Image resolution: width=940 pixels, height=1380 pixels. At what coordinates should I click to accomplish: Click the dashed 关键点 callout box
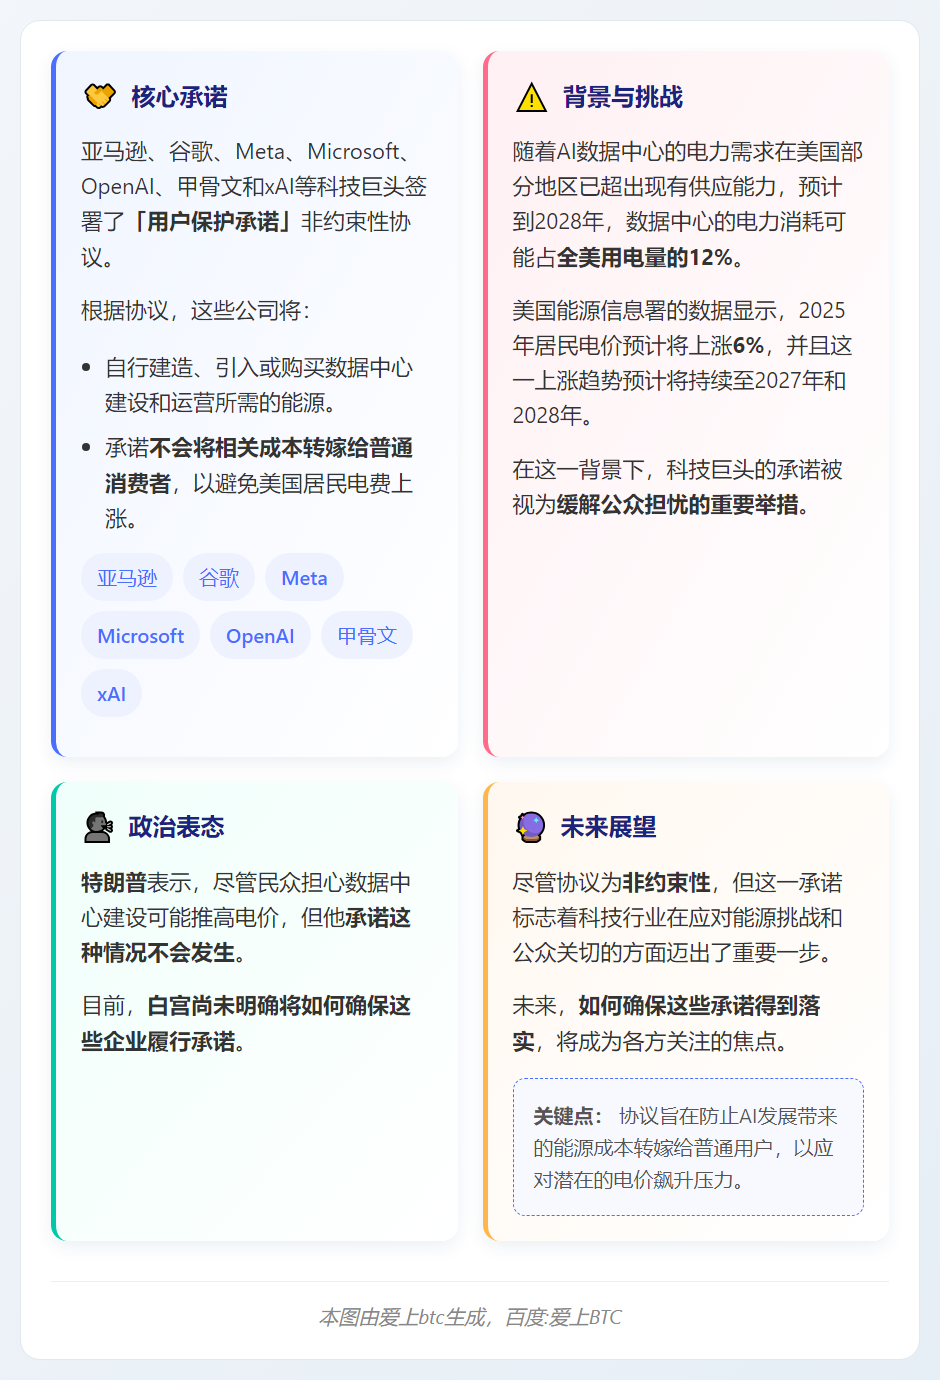pos(688,1147)
